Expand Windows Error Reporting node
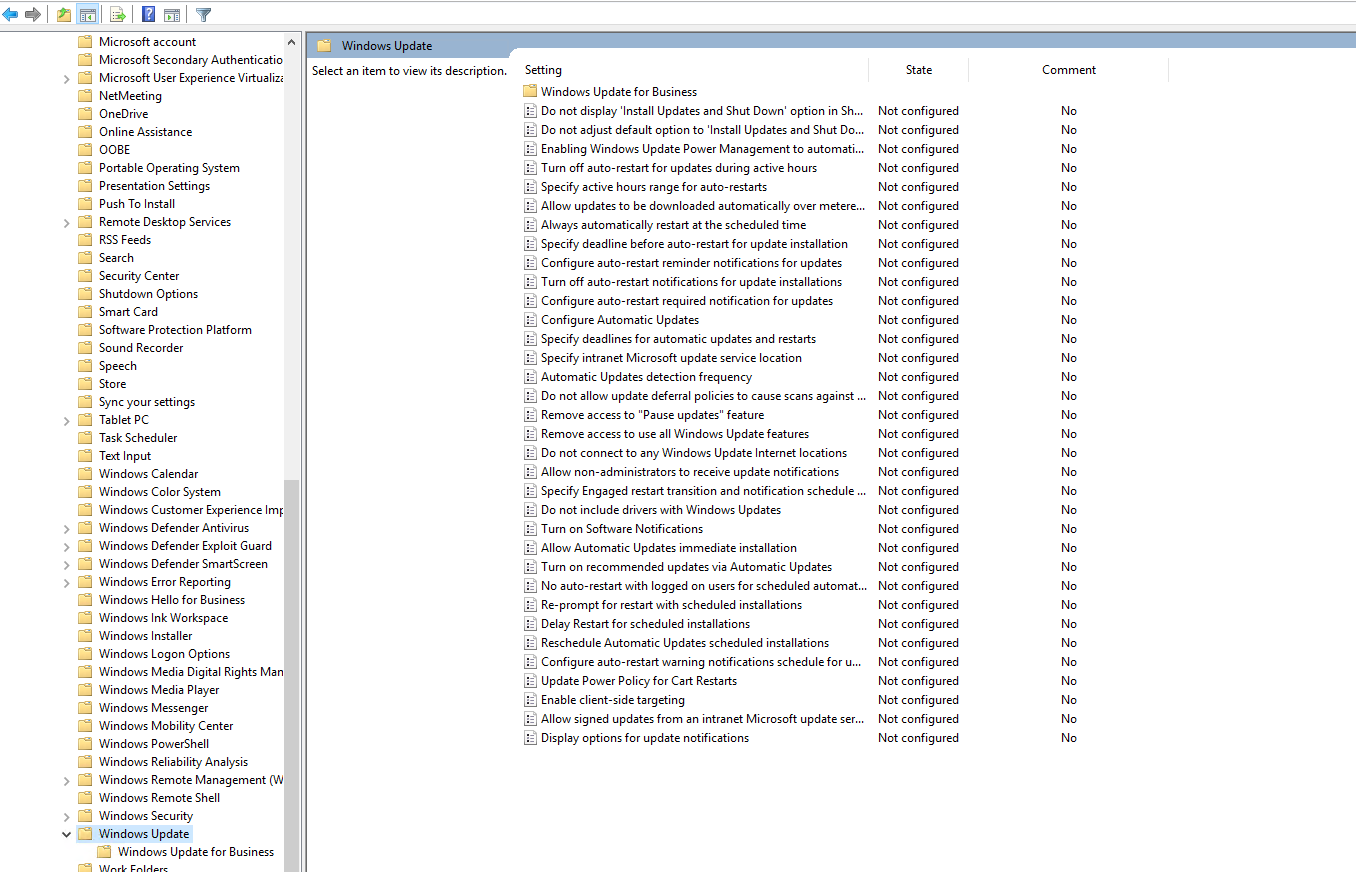1356x872 pixels. coord(67,582)
